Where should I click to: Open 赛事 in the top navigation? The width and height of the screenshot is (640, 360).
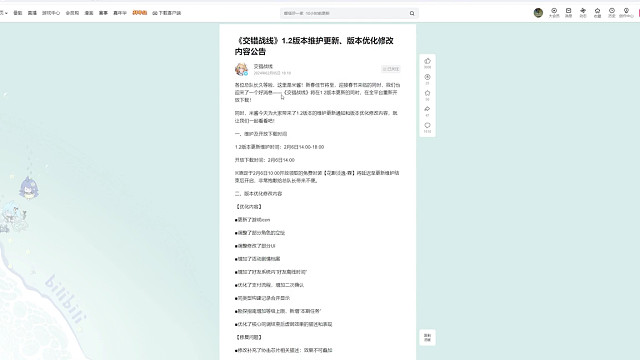[103, 13]
